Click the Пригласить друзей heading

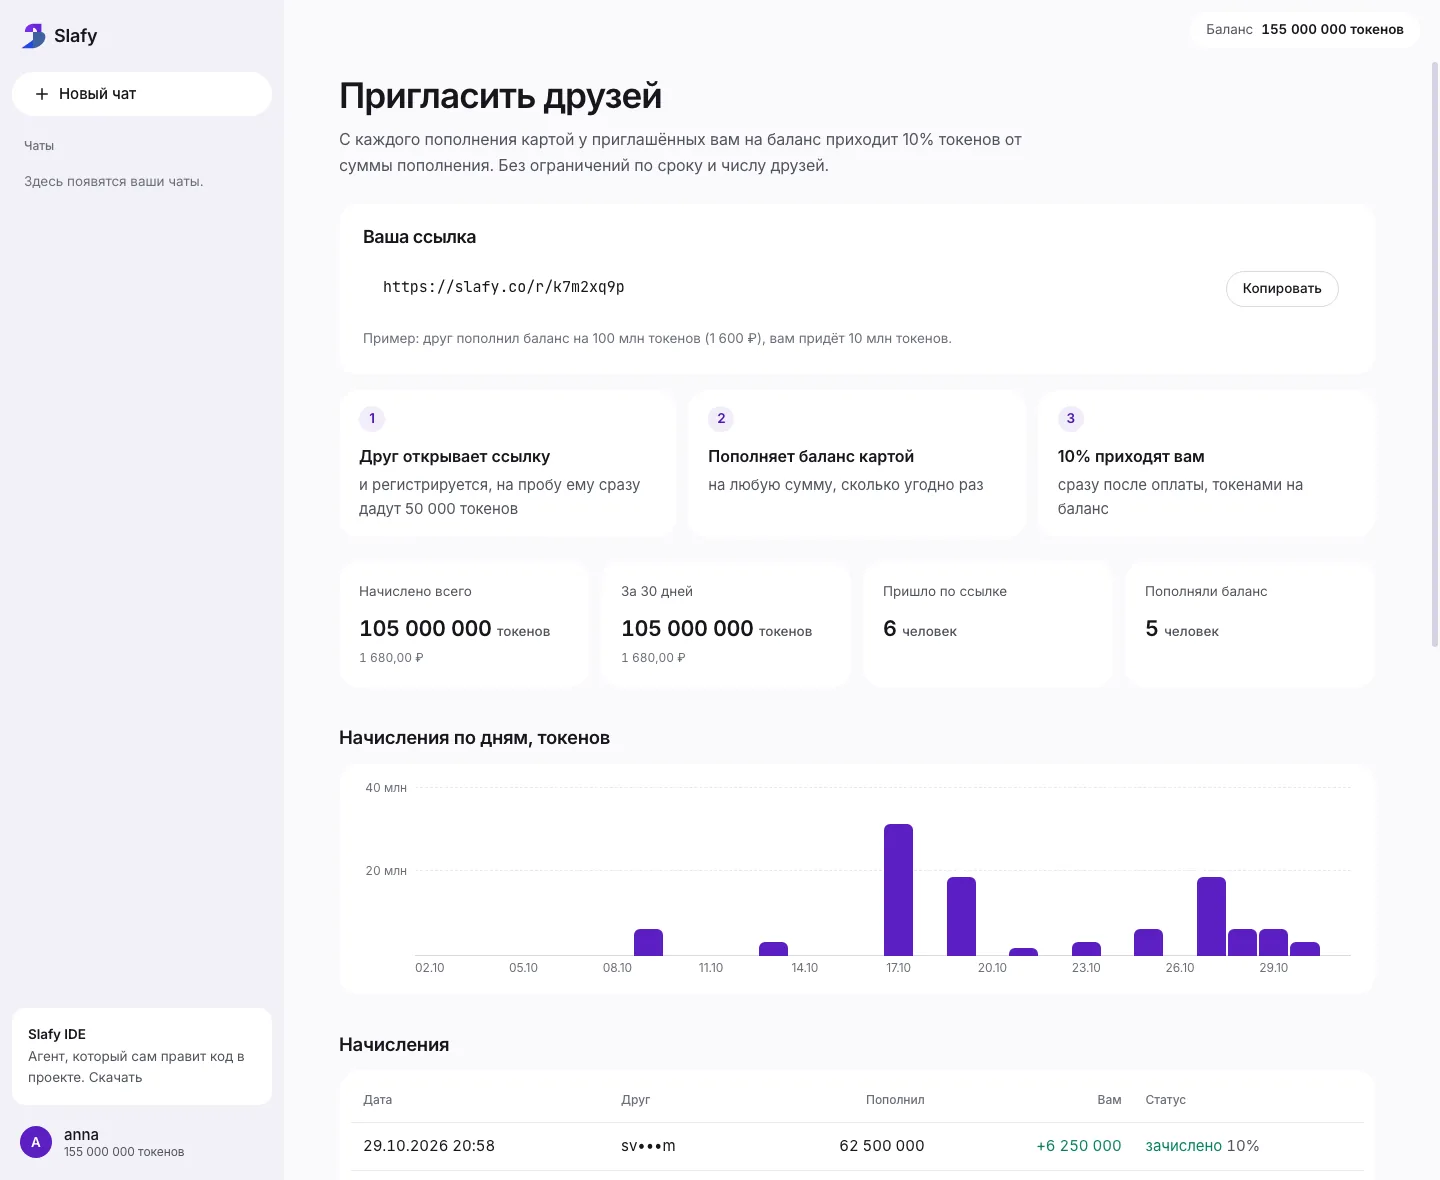501,96
